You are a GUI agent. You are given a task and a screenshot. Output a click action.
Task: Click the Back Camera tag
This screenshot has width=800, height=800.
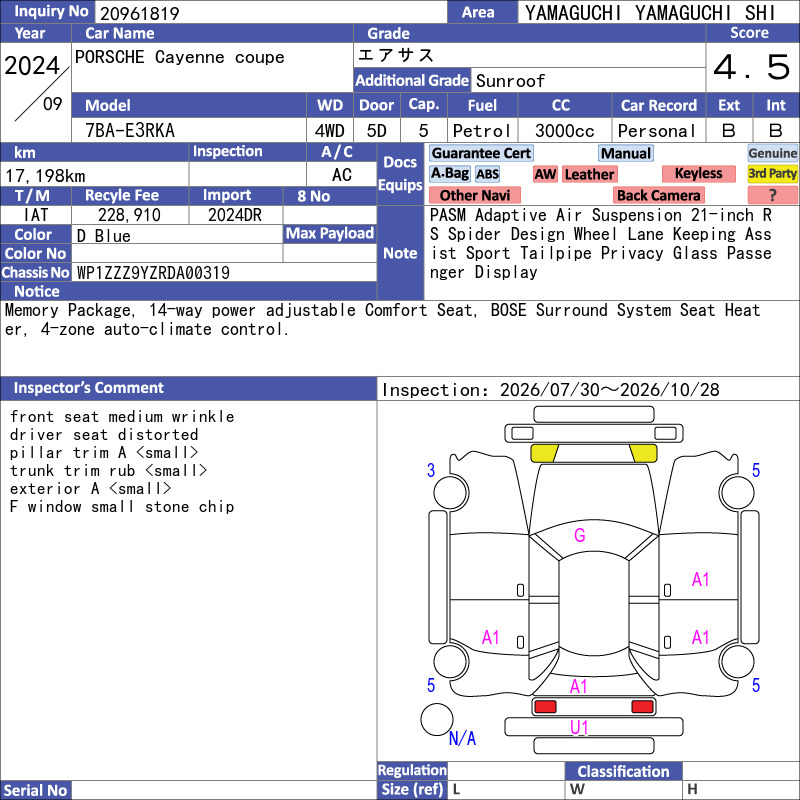658,195
